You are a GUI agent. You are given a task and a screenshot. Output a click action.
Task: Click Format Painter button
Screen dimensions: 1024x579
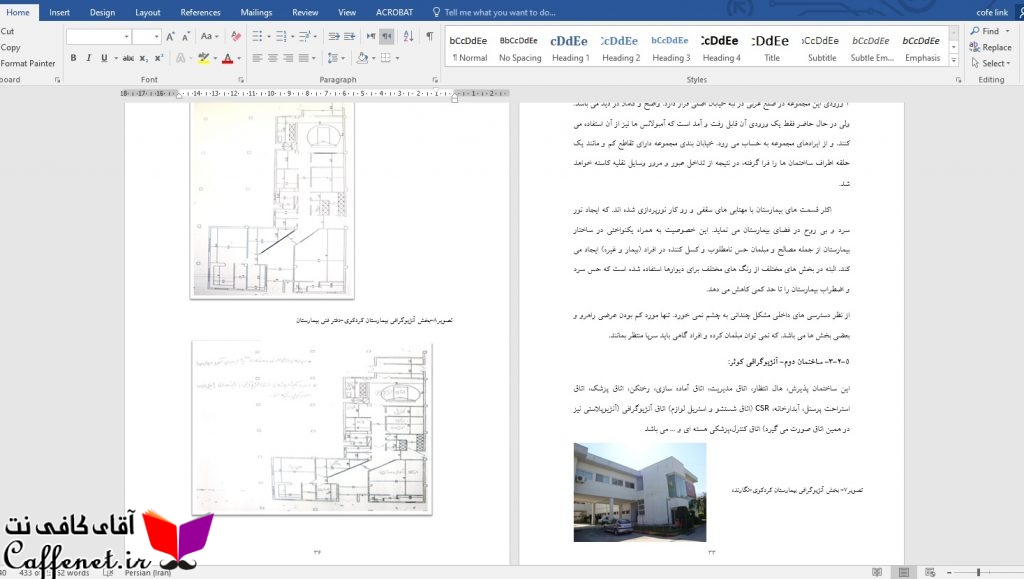point(27,63)
